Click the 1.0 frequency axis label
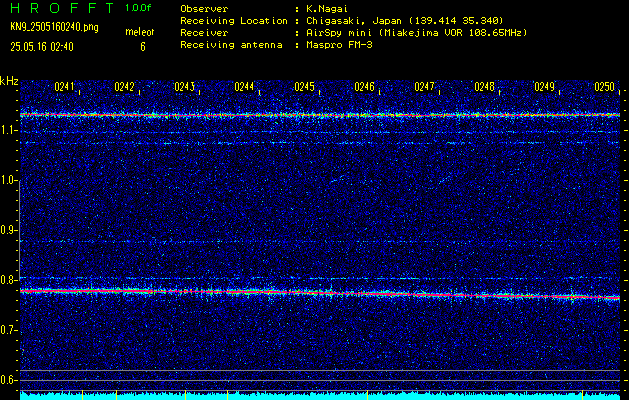This screenshot has height=400, width=629. pyautogui.click(x=8, y=180)
